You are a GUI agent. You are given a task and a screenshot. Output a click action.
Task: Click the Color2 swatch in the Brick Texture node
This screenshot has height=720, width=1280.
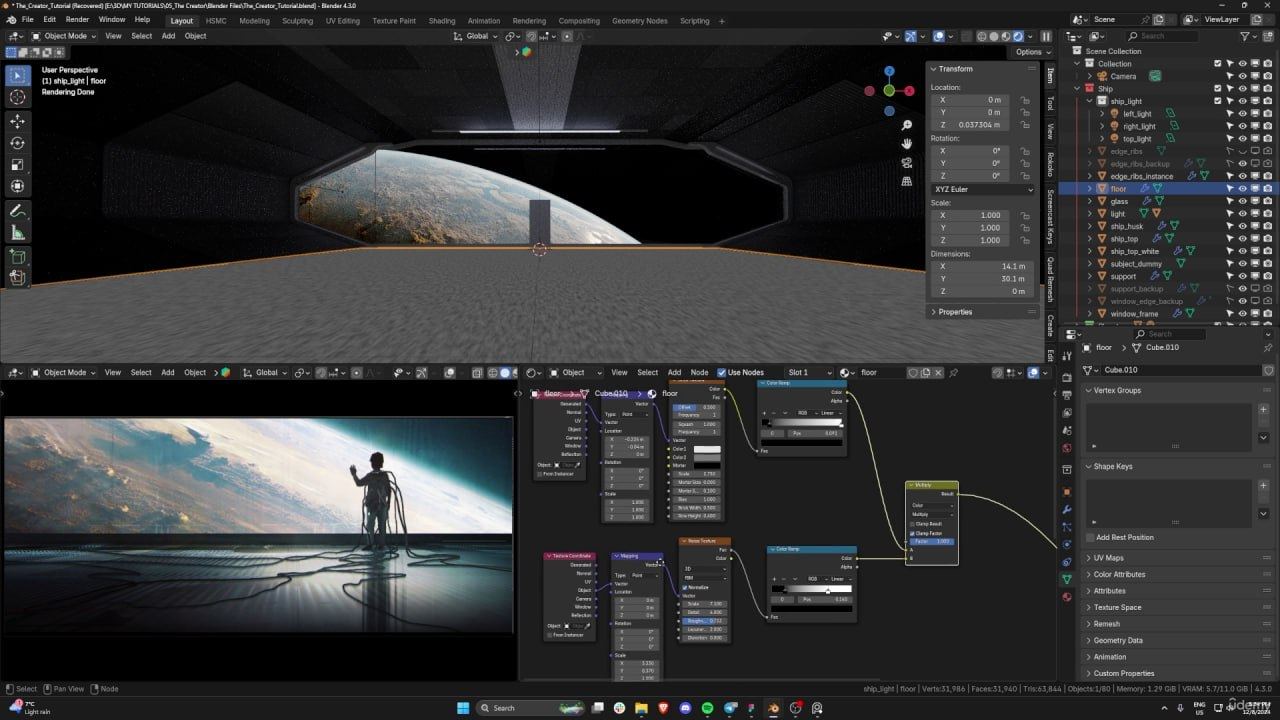(706, 457)
